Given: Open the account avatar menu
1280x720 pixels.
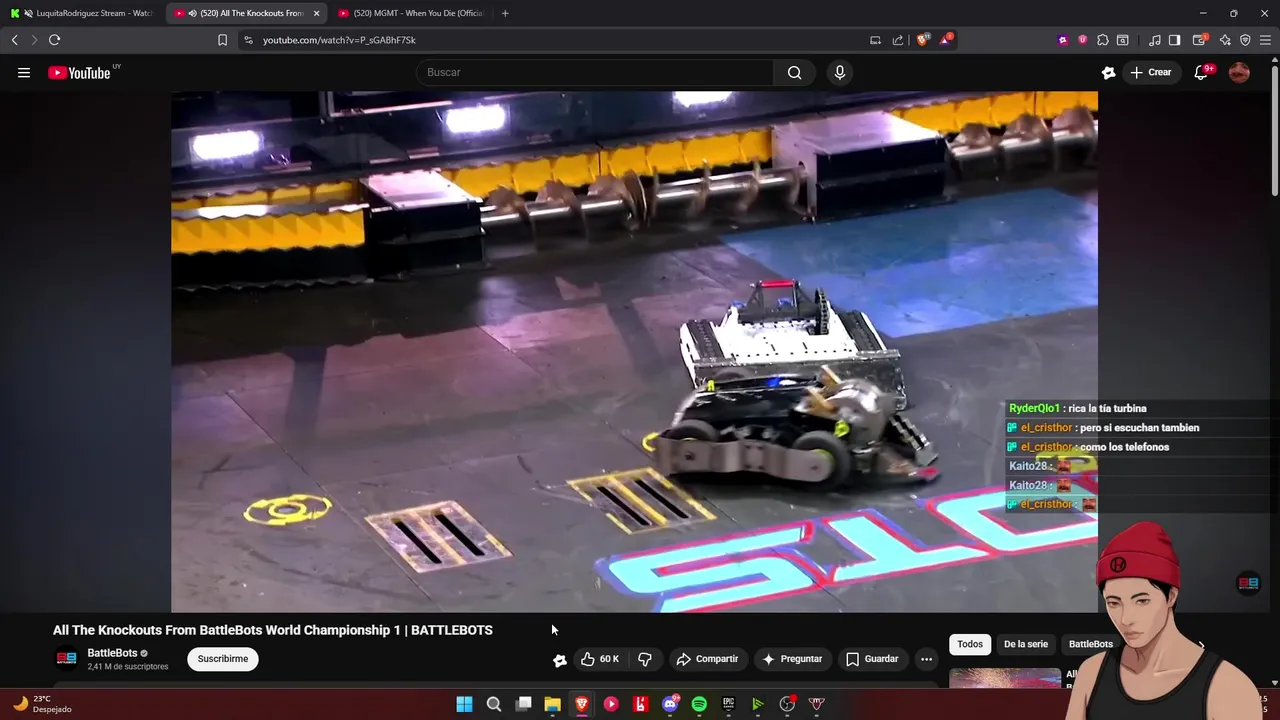Looking at the screenshot, I should click(x=1239, y=72).
